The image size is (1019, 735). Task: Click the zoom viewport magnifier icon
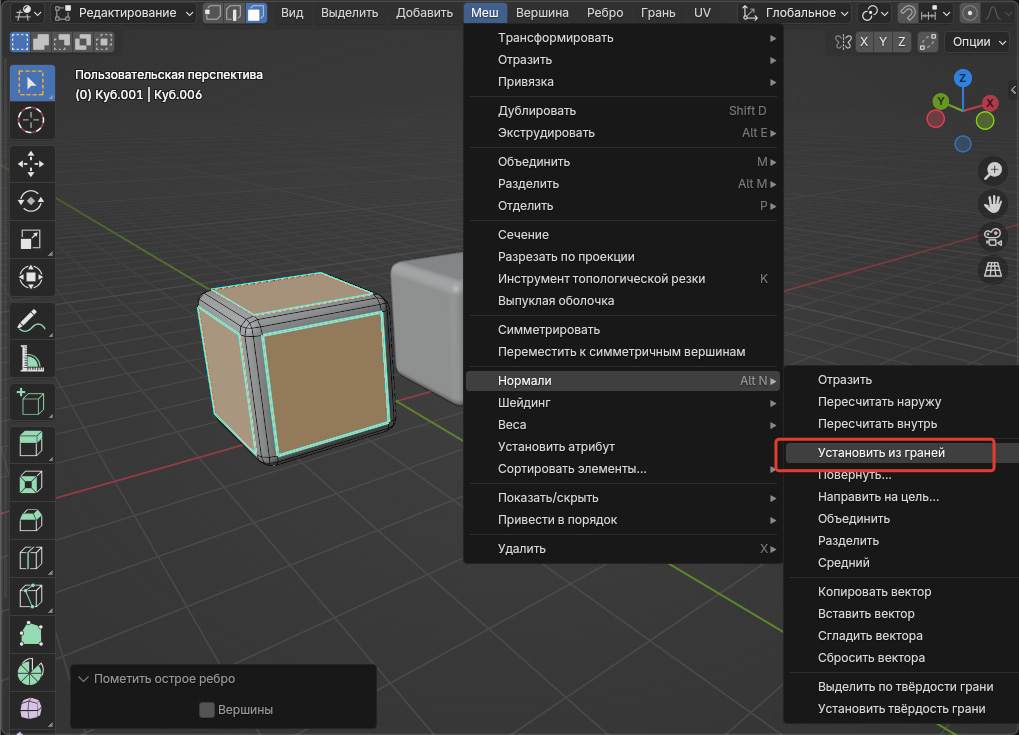click(x=992, y=171)
